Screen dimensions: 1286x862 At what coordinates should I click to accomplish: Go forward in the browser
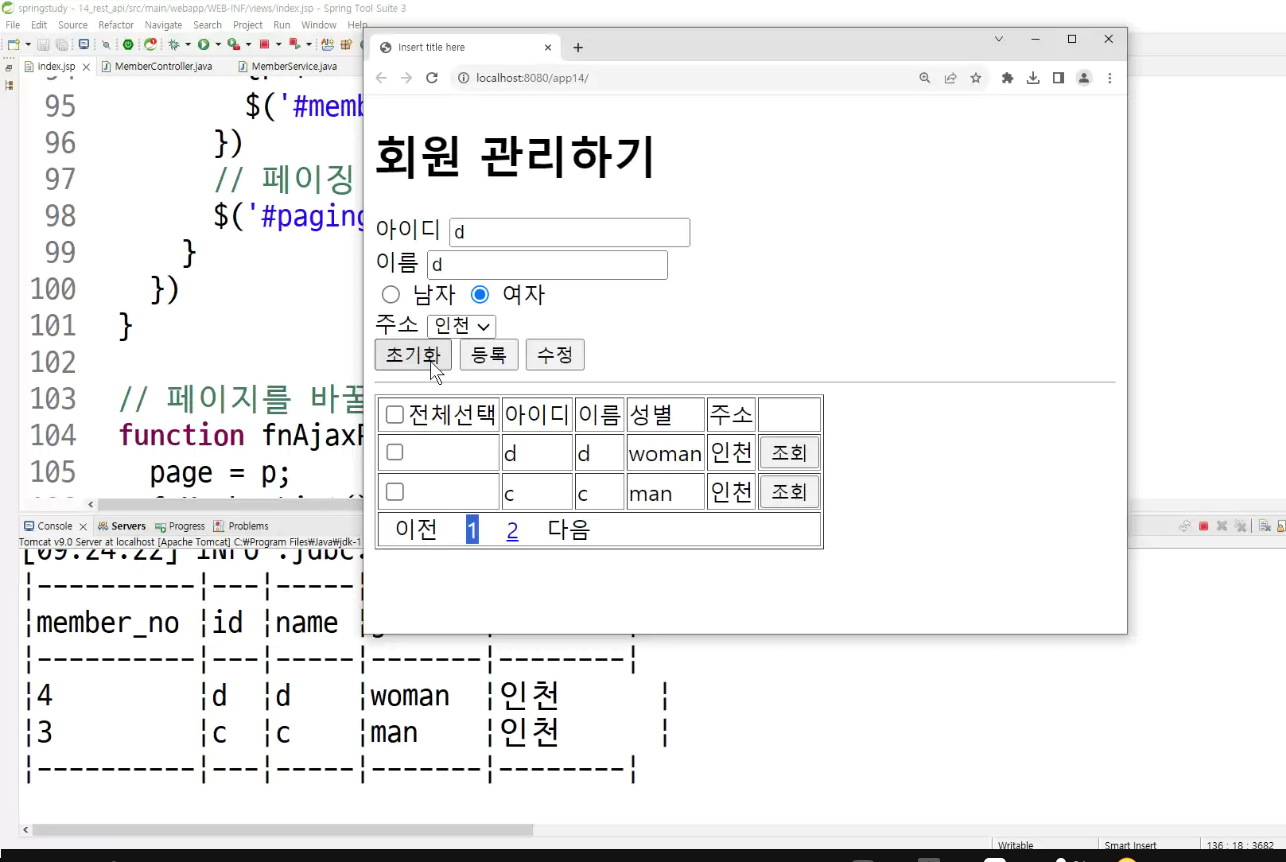click(x=406, y=78)
